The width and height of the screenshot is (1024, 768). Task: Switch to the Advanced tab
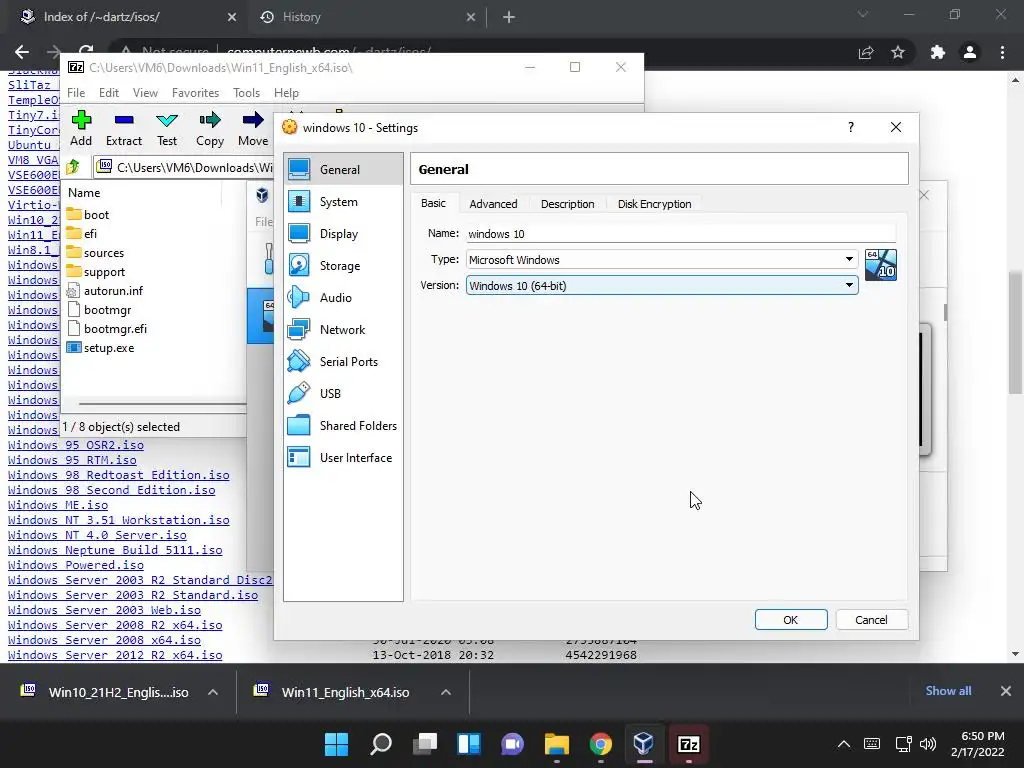point(493,204)
